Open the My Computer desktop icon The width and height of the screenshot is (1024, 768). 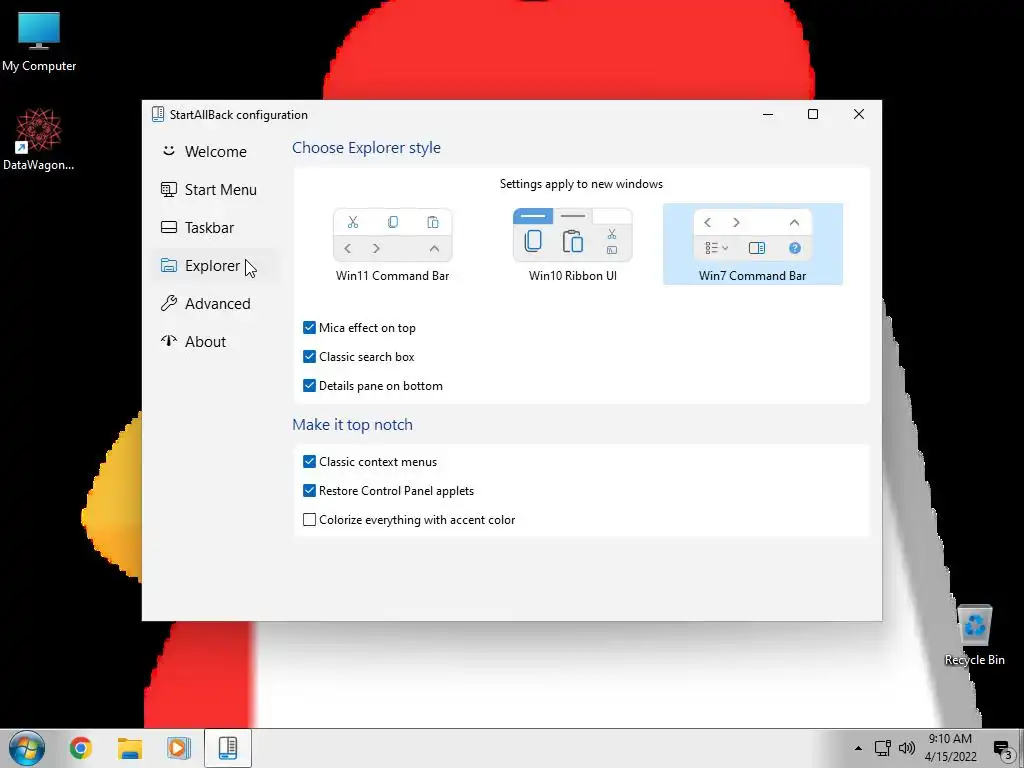click(39, 41)
